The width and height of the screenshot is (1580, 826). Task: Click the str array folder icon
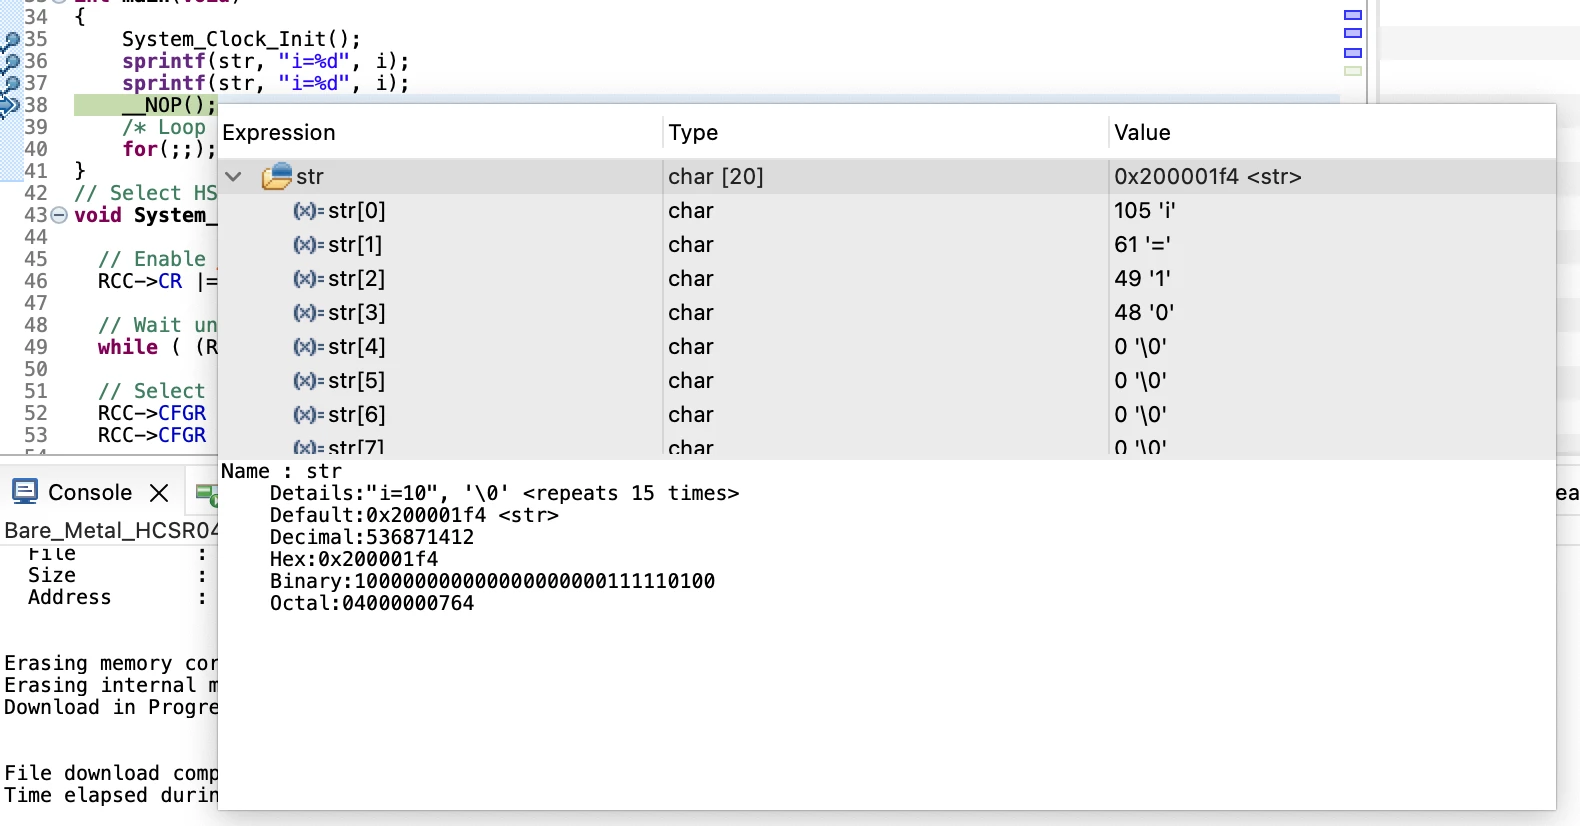[x=277, y=176]
